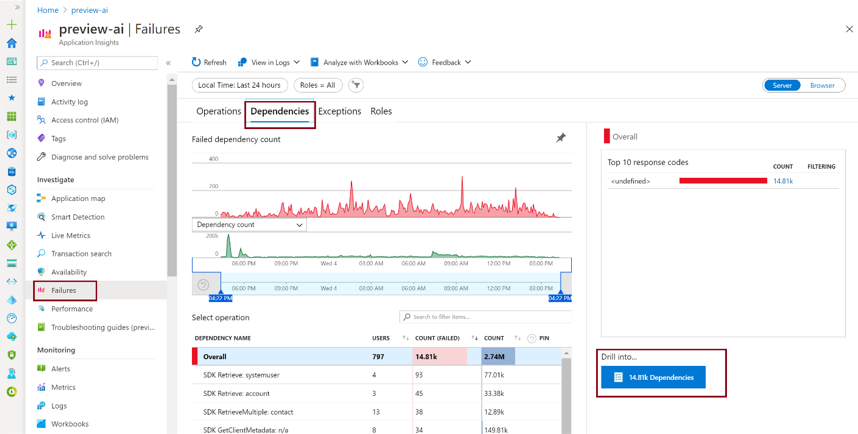Screen dimensions: 858x434
Task: Expand the portal rail with double chevron
Action: 17,7
